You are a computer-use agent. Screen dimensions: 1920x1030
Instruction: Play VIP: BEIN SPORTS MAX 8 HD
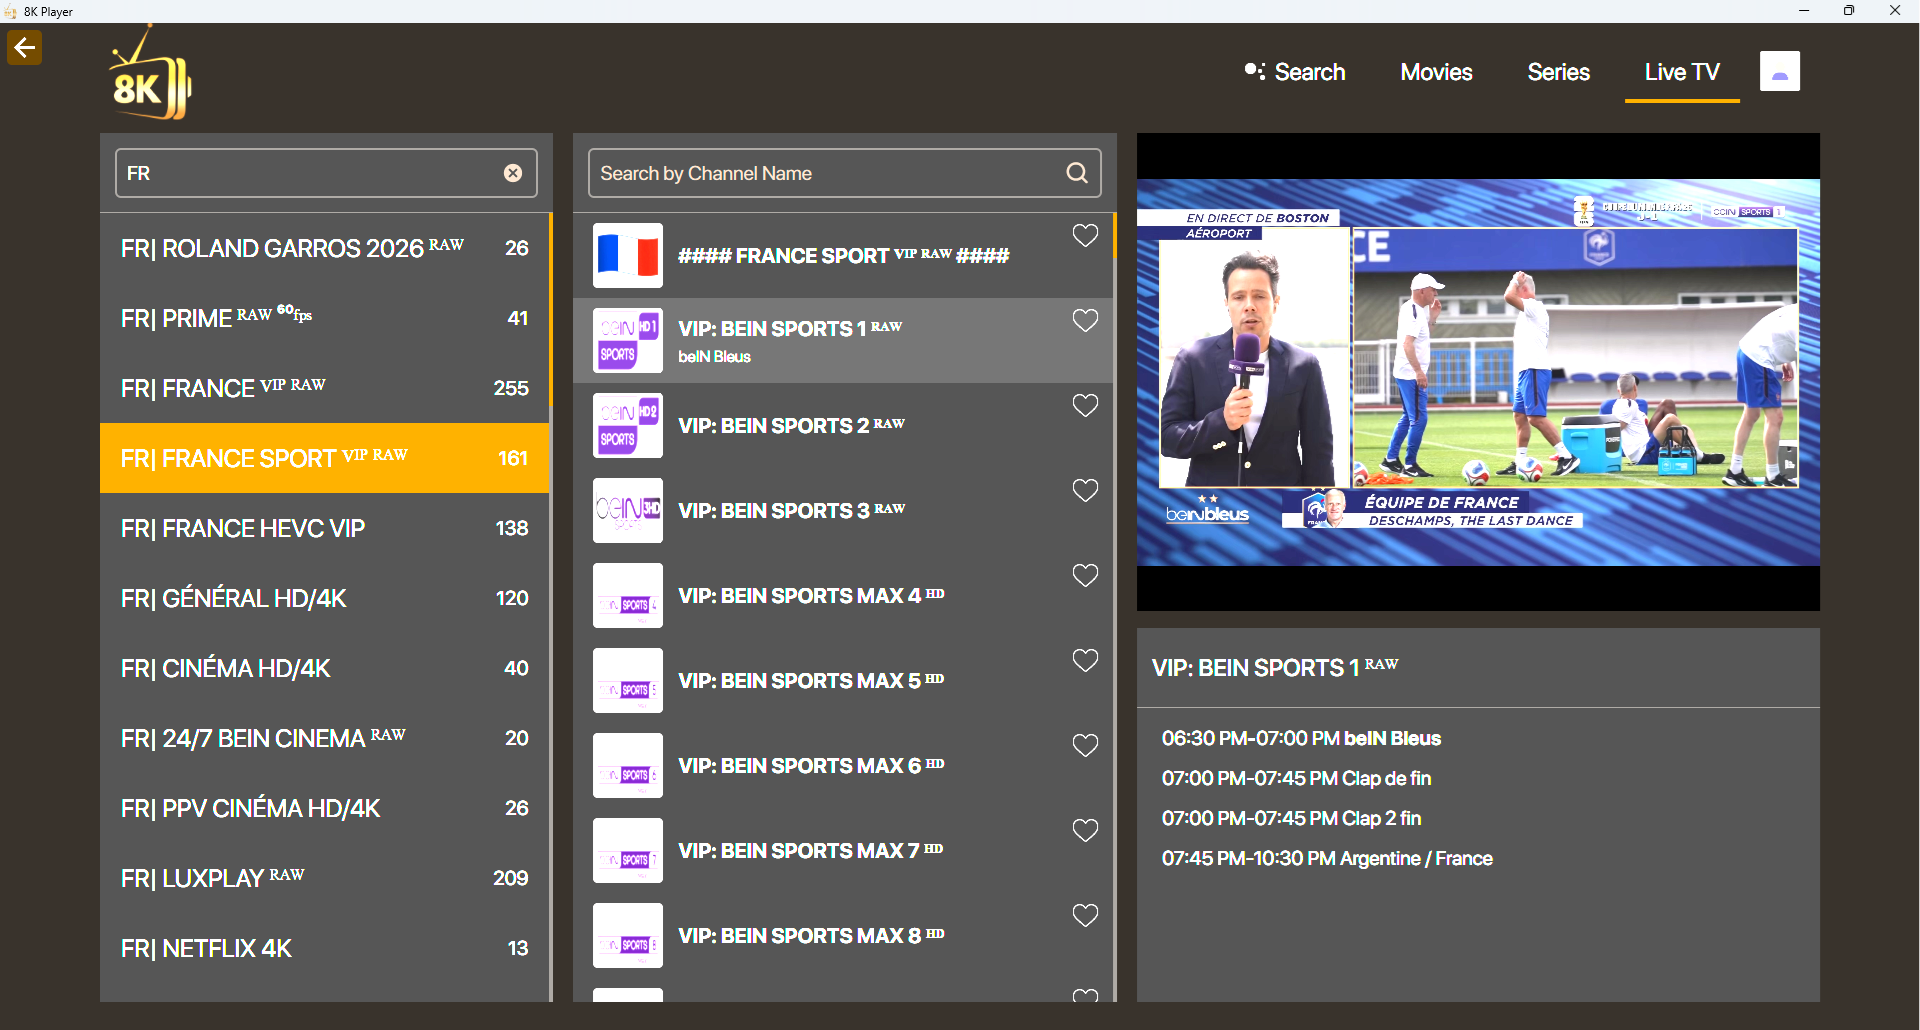843,935
